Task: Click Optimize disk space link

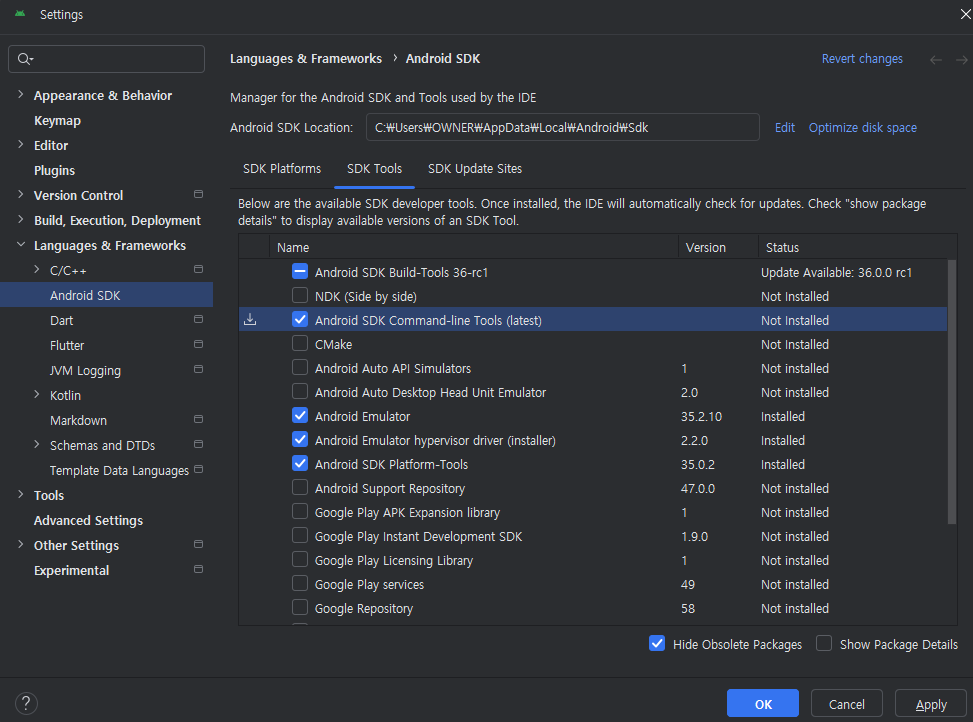Action: pos(863,128)
